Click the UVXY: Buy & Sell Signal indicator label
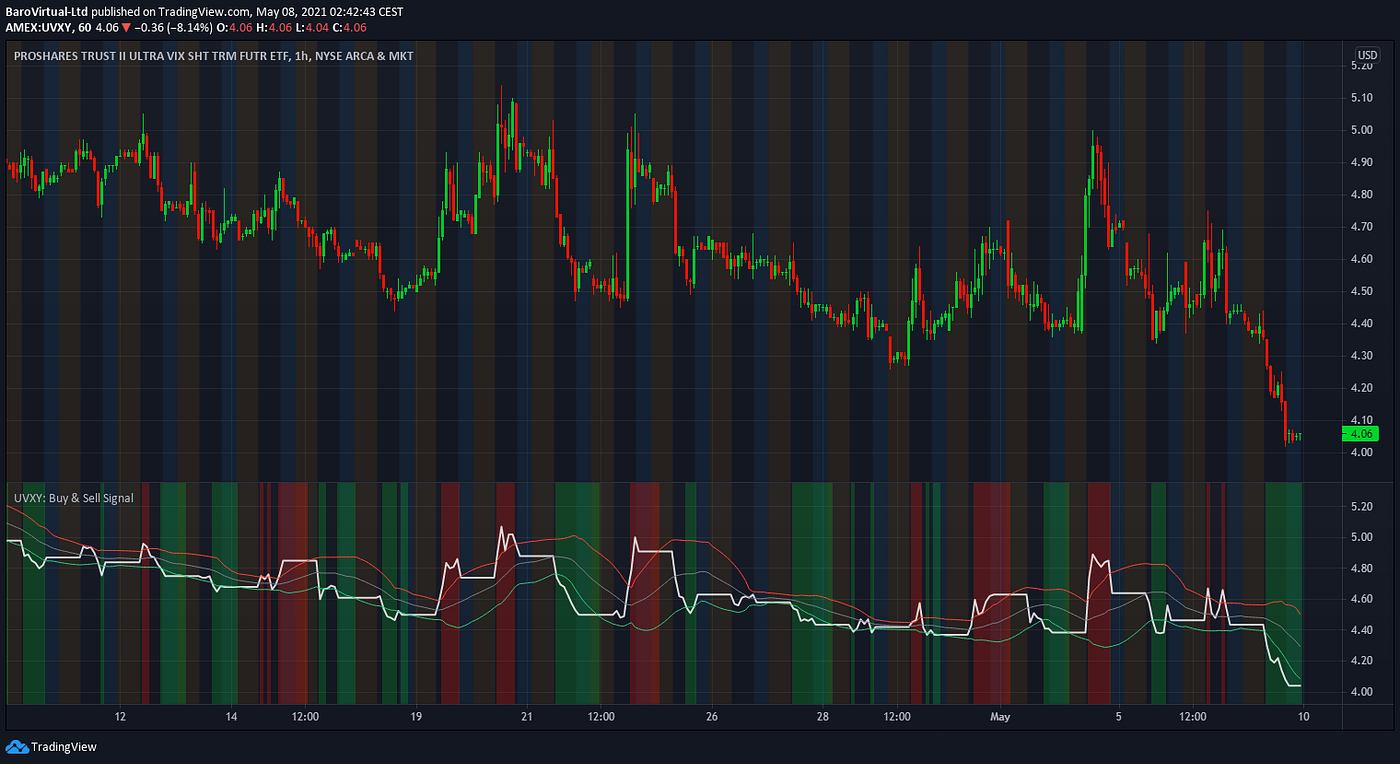1400x764 pixels. [73, 497]
